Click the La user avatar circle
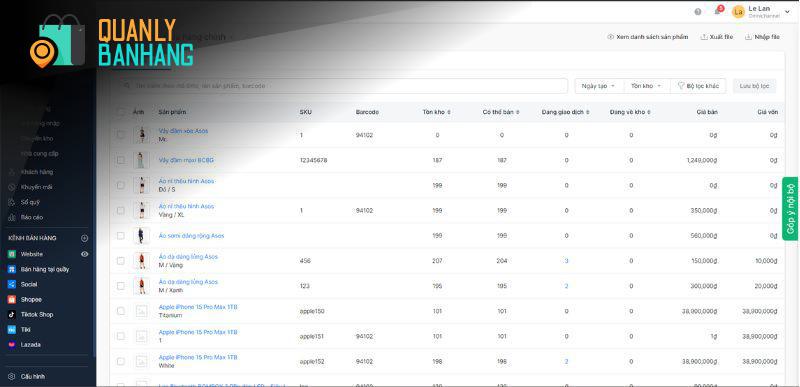The width and height of the screenshot is (800, 387). [738, 12]
